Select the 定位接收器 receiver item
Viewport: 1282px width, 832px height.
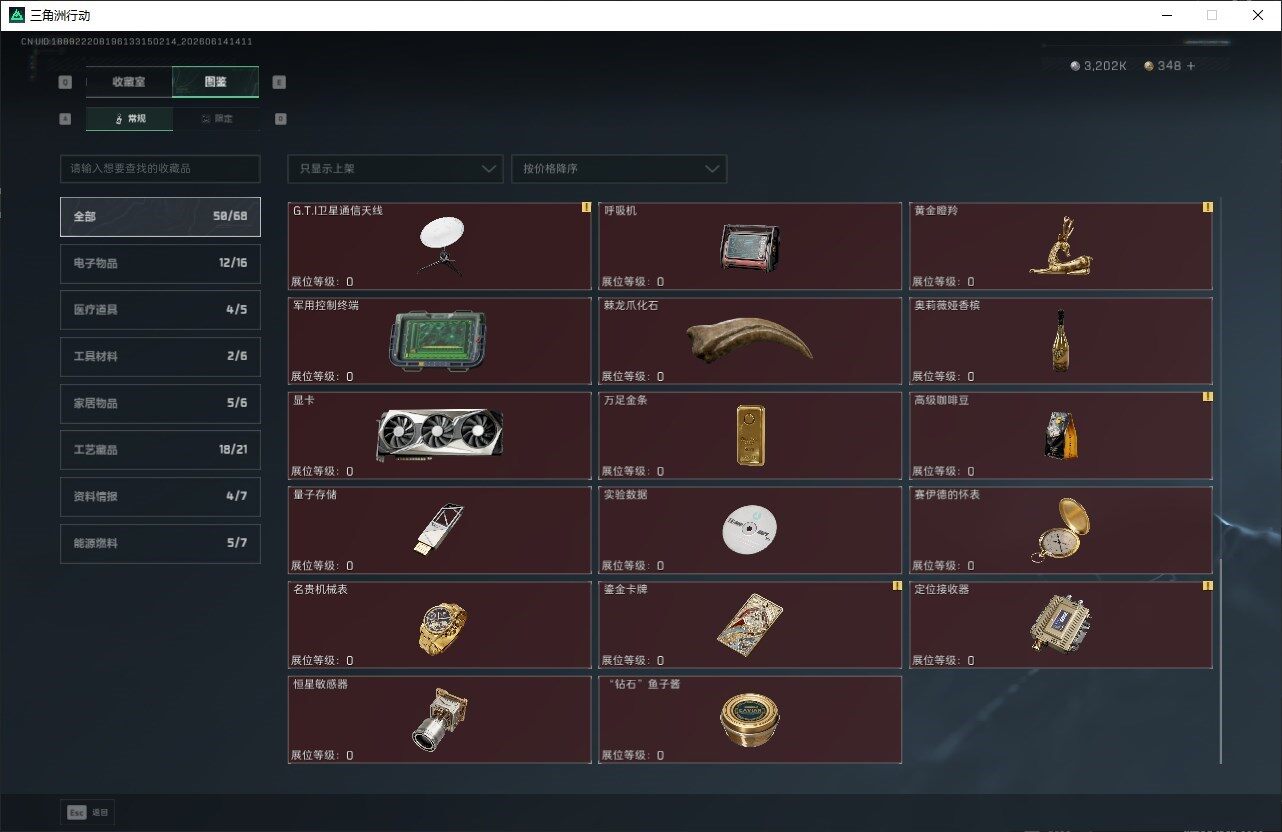(x=1061, y=625)
